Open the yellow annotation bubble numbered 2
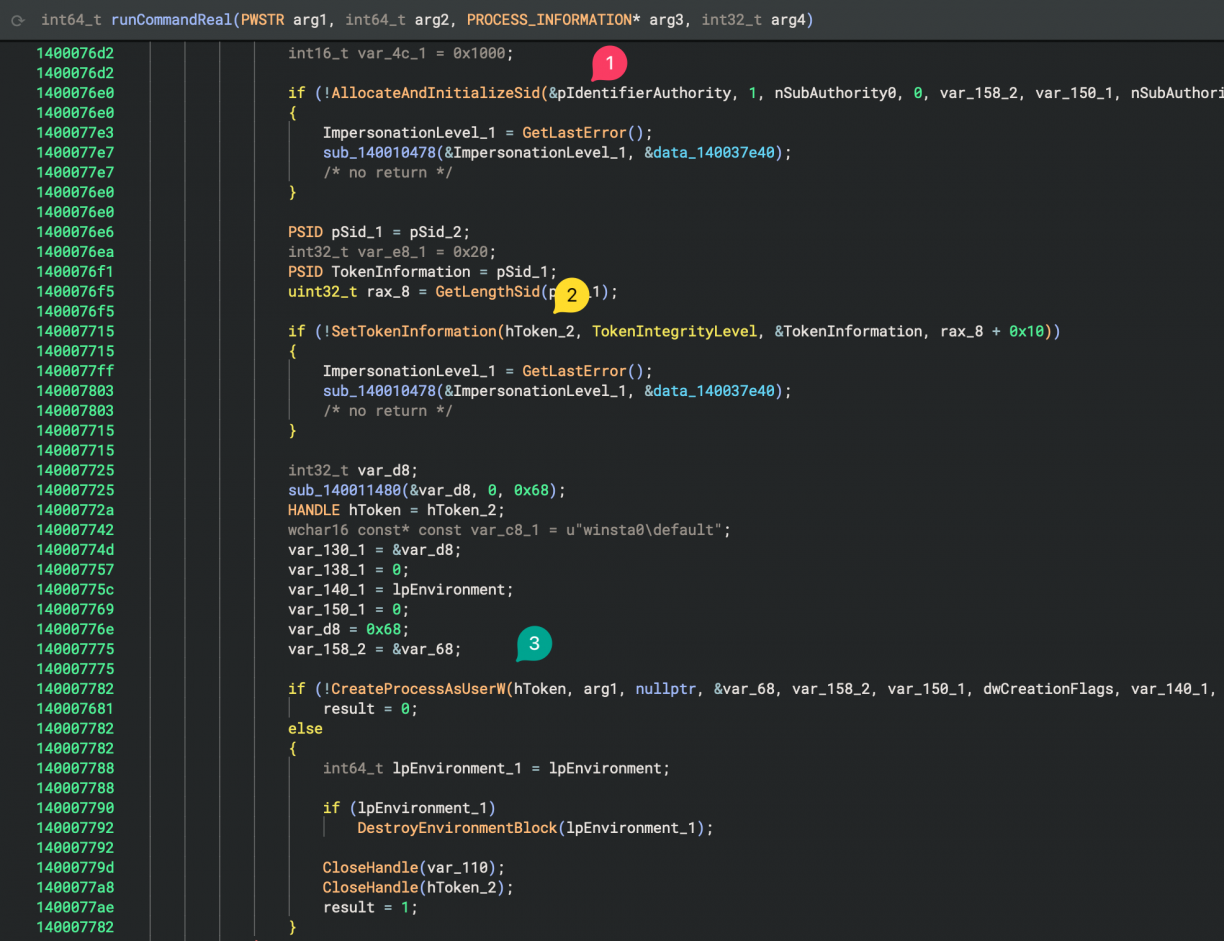The image size is (1224, 941). click(571, 295)
